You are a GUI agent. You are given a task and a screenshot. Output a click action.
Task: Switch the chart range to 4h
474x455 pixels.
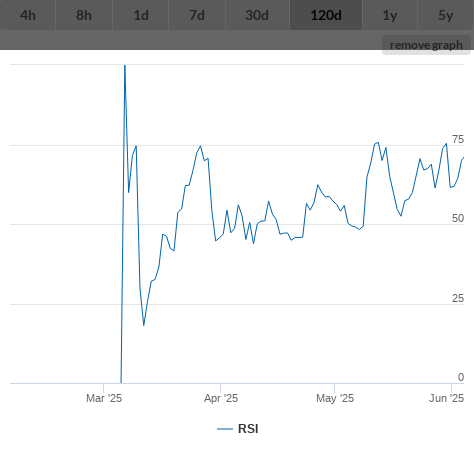click(x=28, y=15)
